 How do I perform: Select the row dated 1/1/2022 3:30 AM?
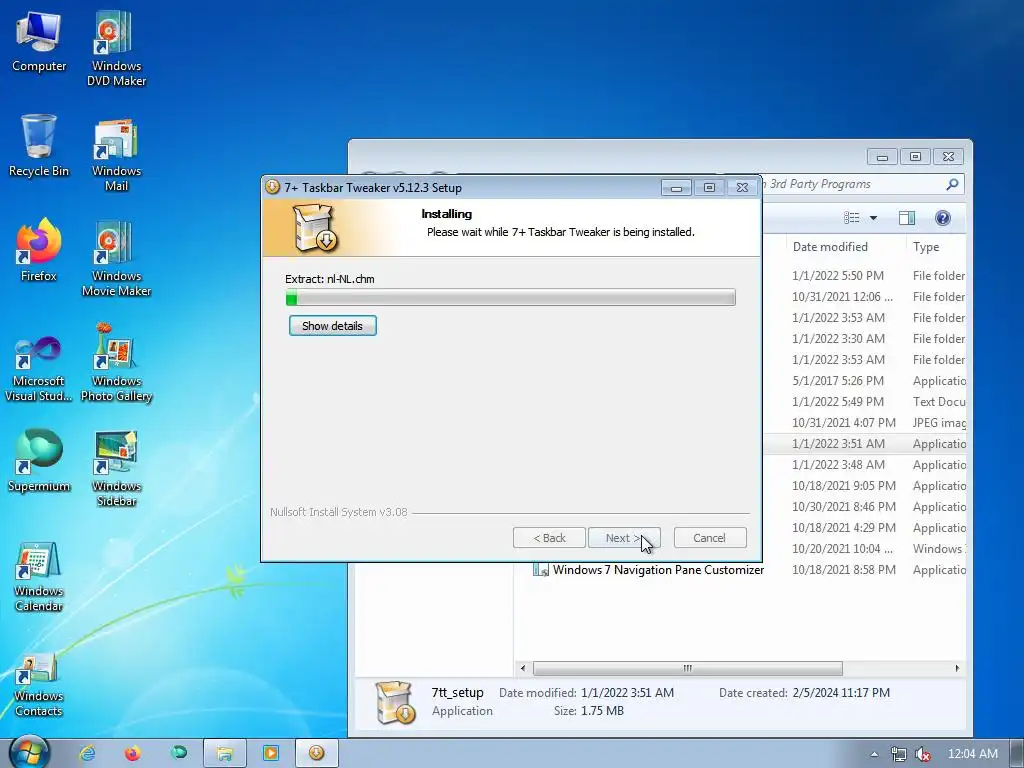click(864, 339)
